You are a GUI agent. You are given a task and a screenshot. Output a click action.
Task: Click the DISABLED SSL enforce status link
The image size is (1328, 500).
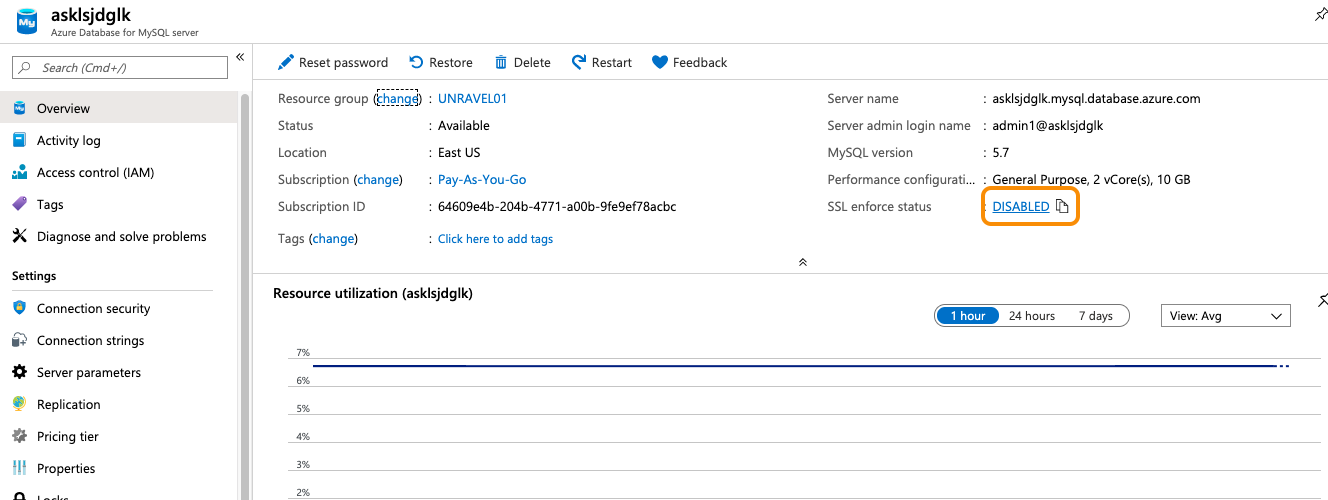1021,207
